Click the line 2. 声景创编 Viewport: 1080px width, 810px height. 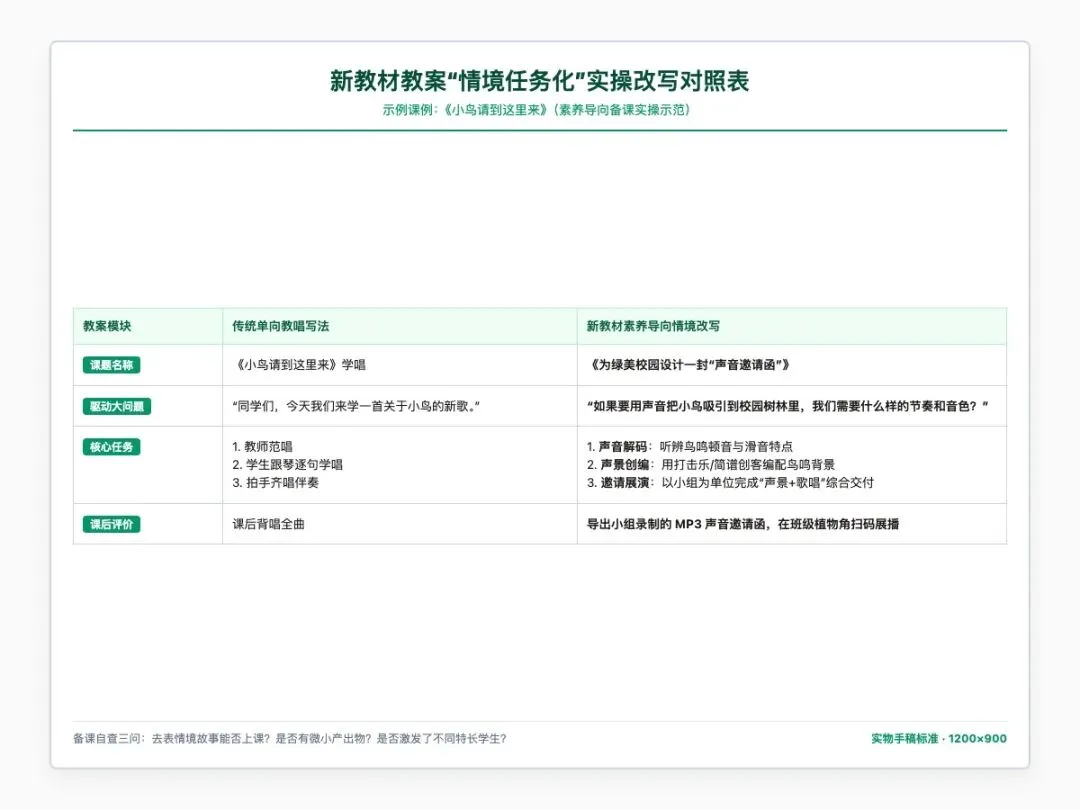[711, 464]
